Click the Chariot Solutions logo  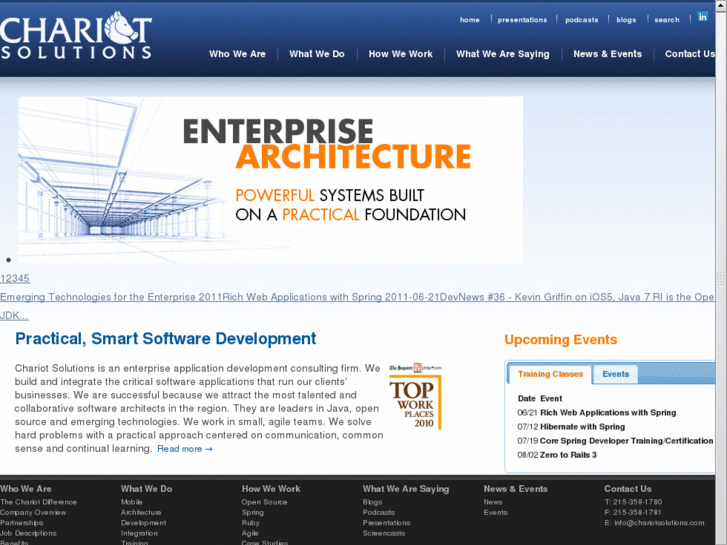[x=76, y=36]
